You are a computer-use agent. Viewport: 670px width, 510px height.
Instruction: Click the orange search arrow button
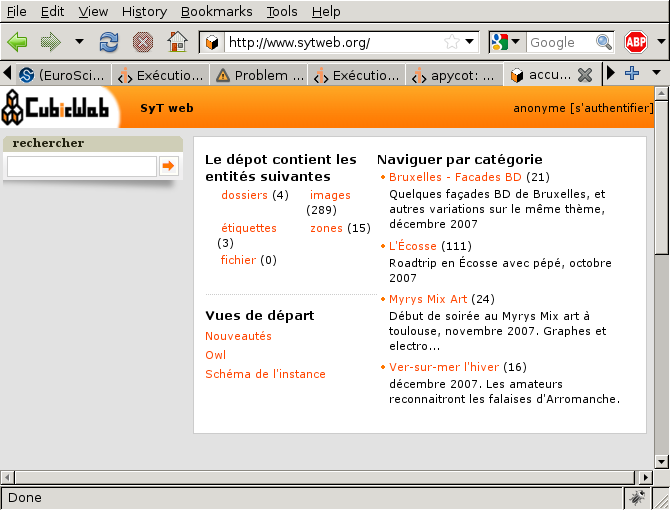[168, 166]
